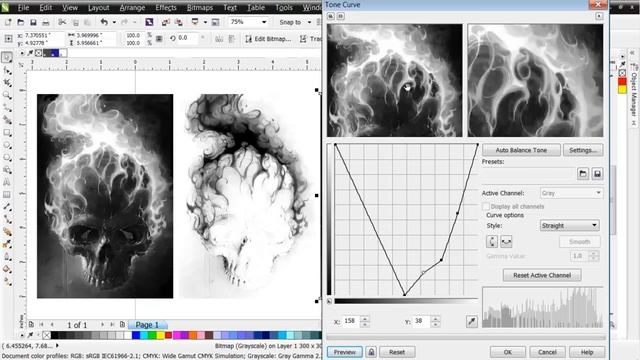Expand the application launcher dropdown arrow
This screenshot has width=640, height=360.
[205, 22]
